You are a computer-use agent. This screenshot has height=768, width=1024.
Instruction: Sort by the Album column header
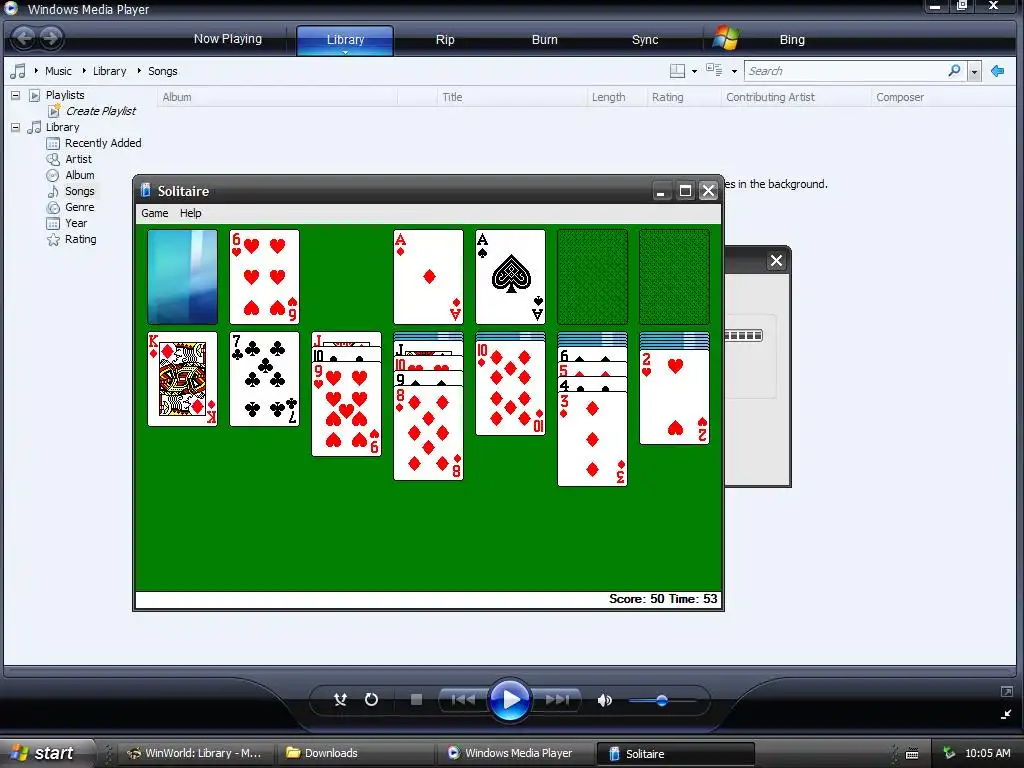pos(277,97)
